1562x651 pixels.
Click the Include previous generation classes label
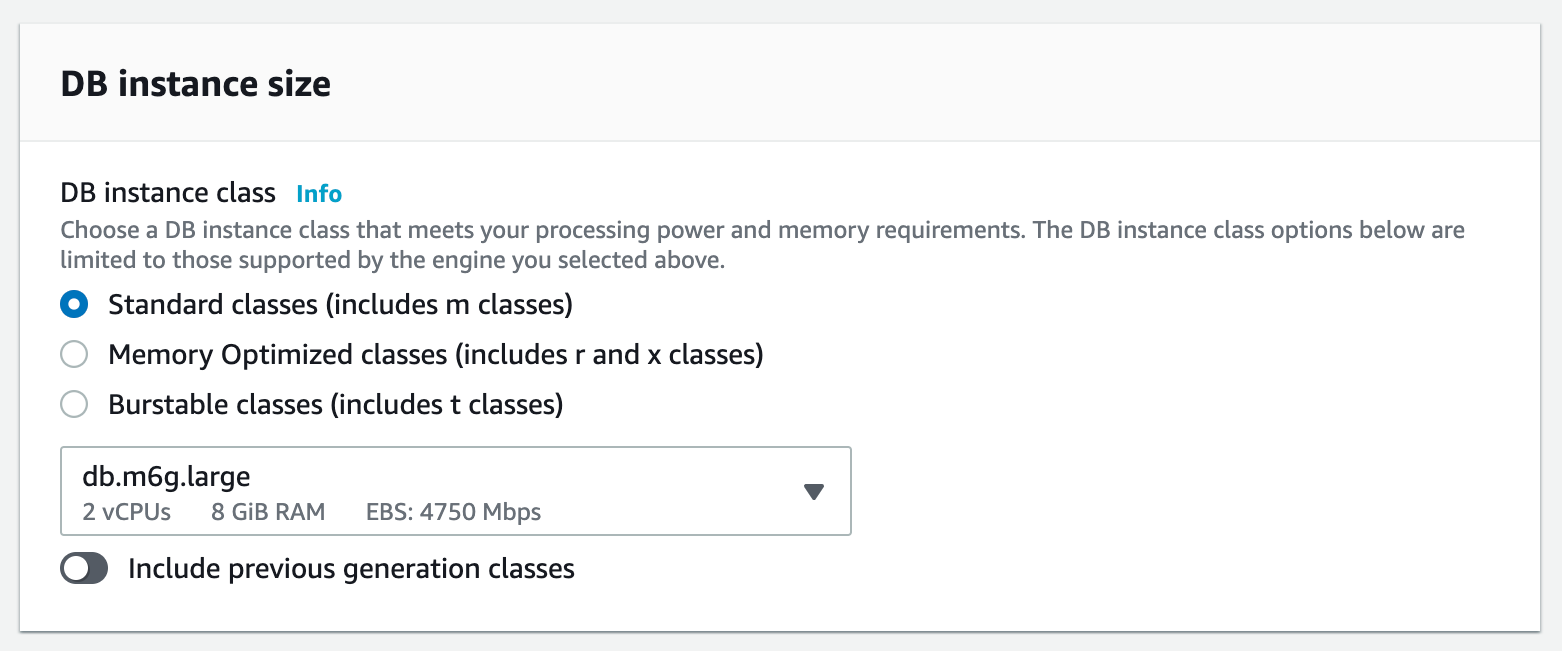pyautogui.click(x=349, y=568)
